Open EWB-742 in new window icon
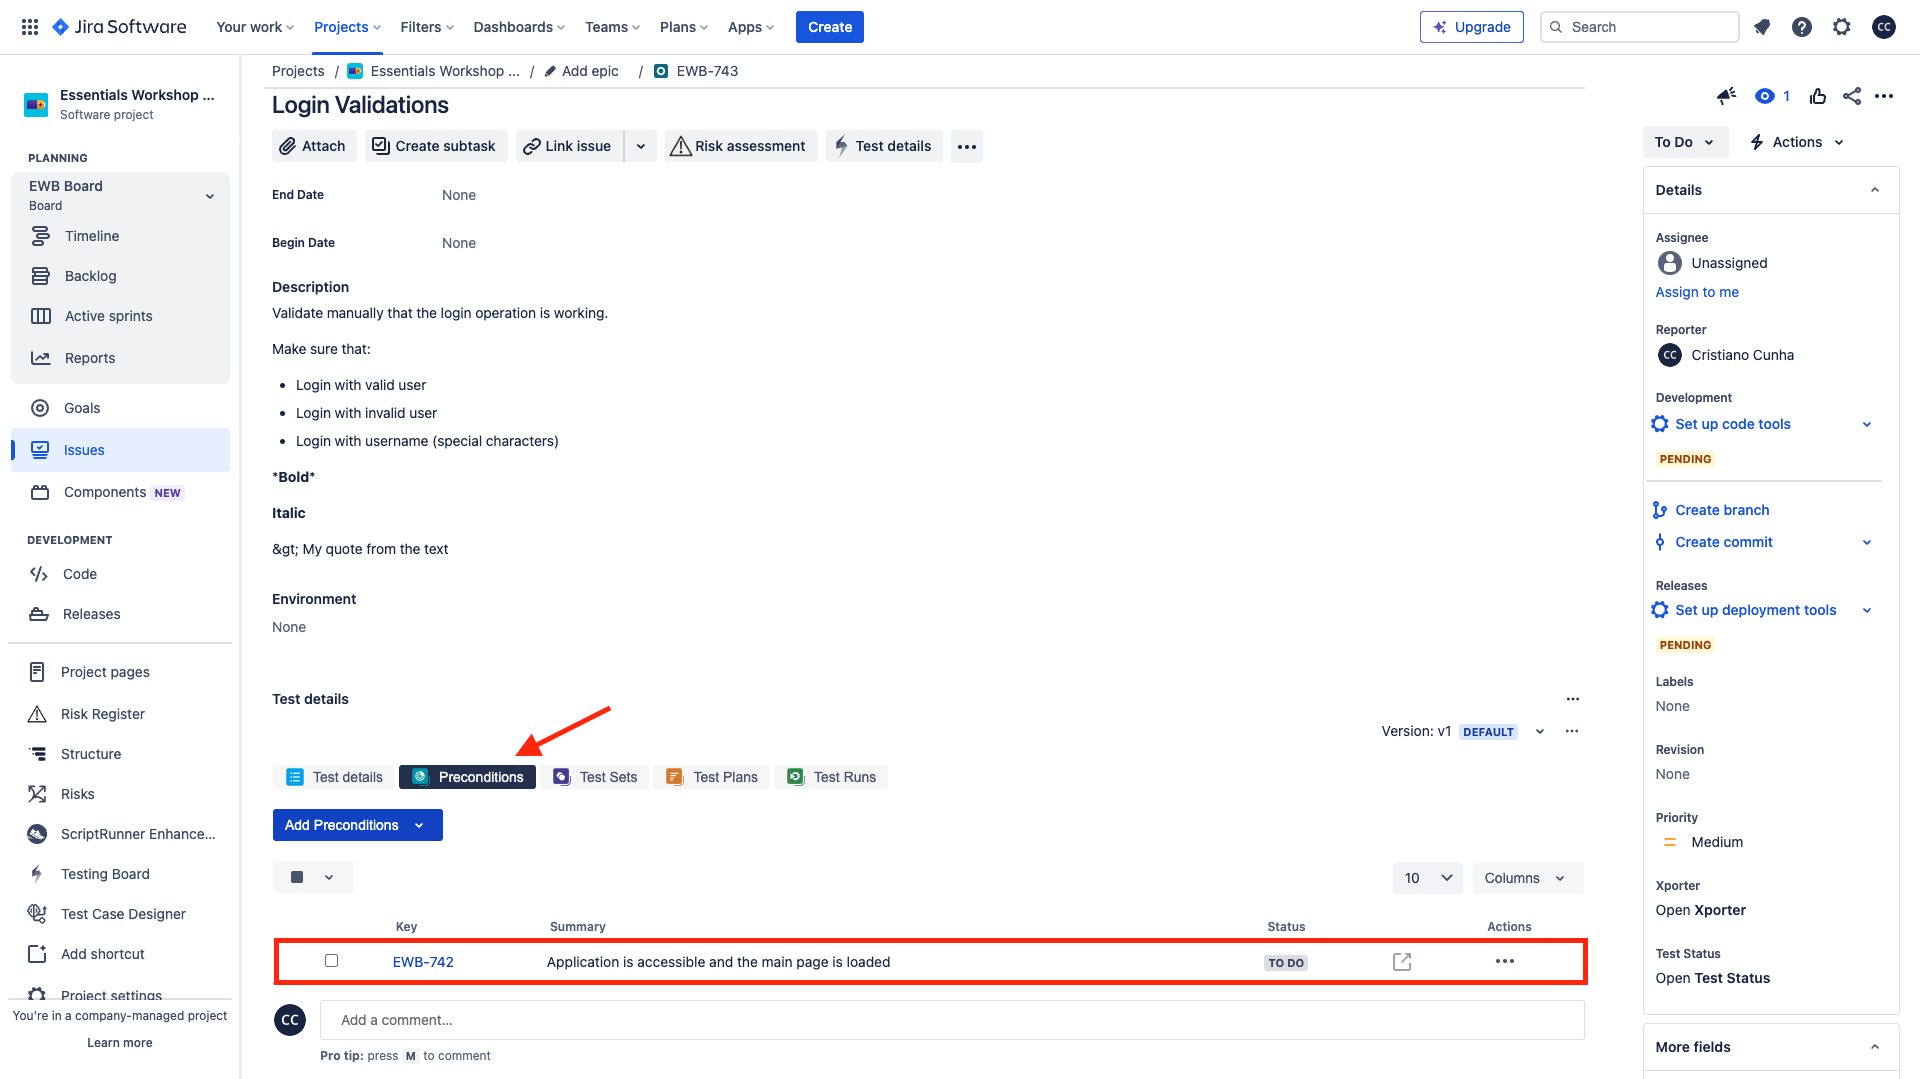The height and width of the screenshot is (1079, 1920). point(1402,962)
